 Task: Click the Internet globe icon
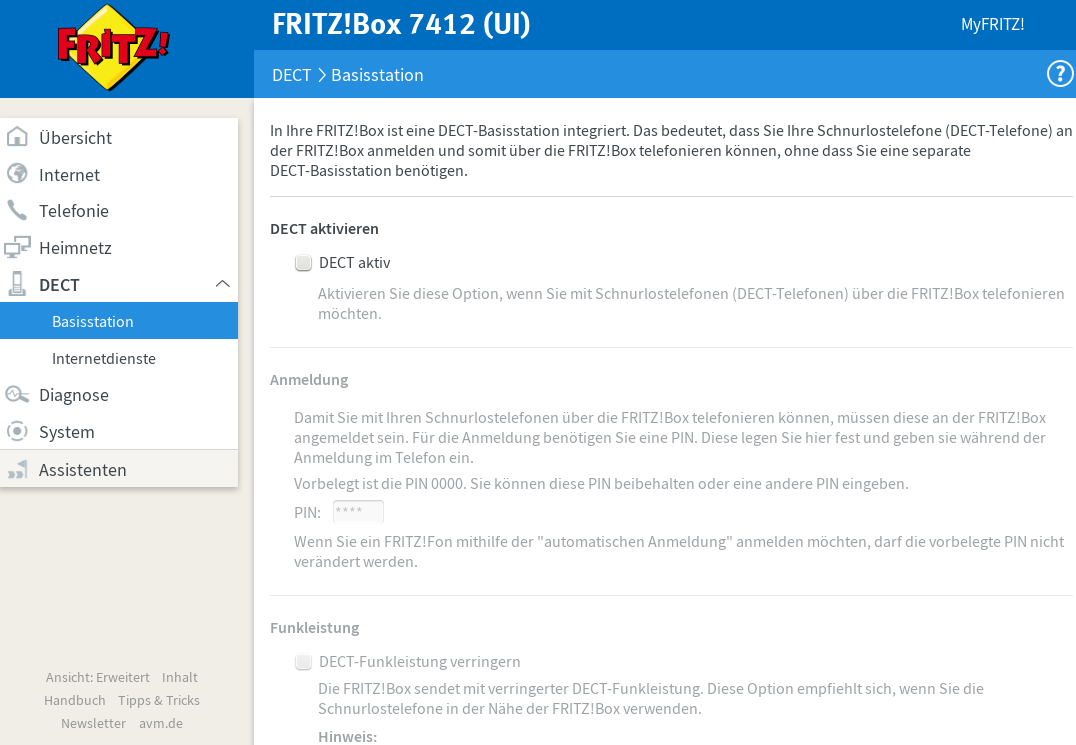(17, 174)
